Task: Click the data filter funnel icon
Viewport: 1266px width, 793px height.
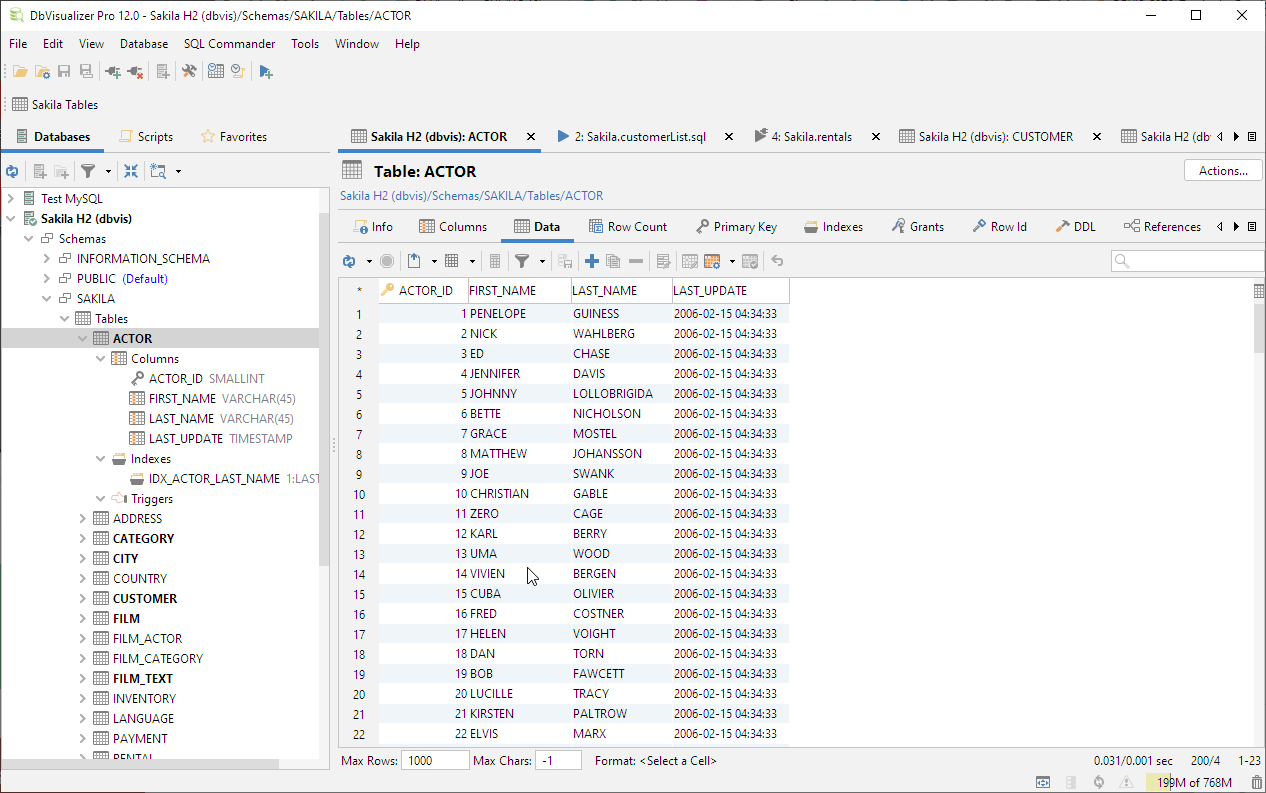Action: [522, 261]
